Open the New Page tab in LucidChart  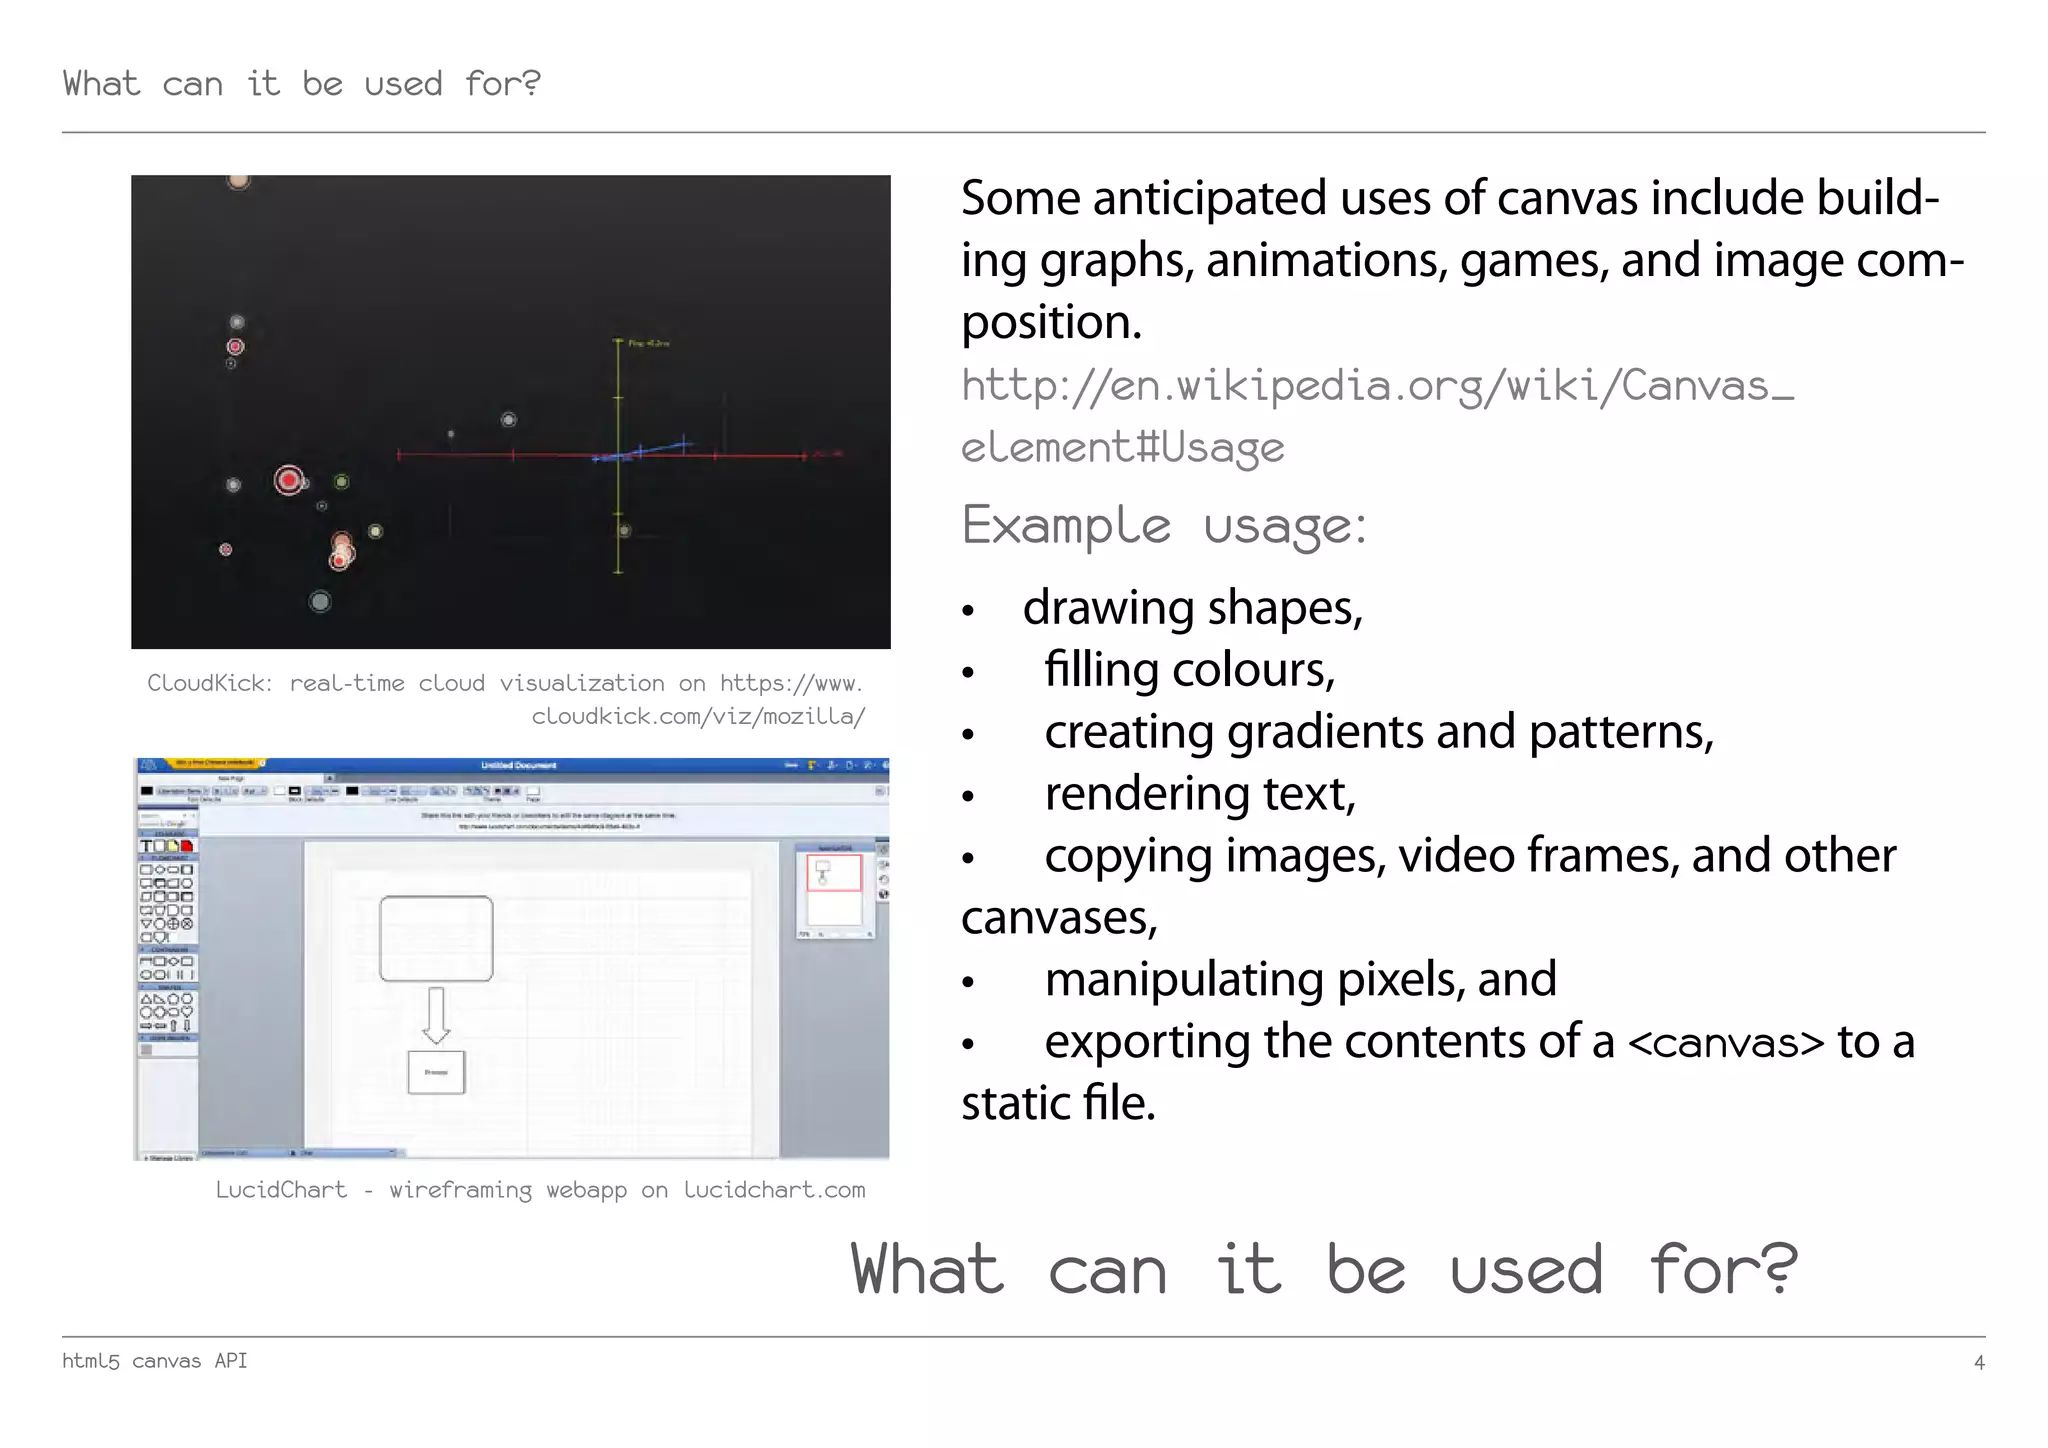pos(231,778)
